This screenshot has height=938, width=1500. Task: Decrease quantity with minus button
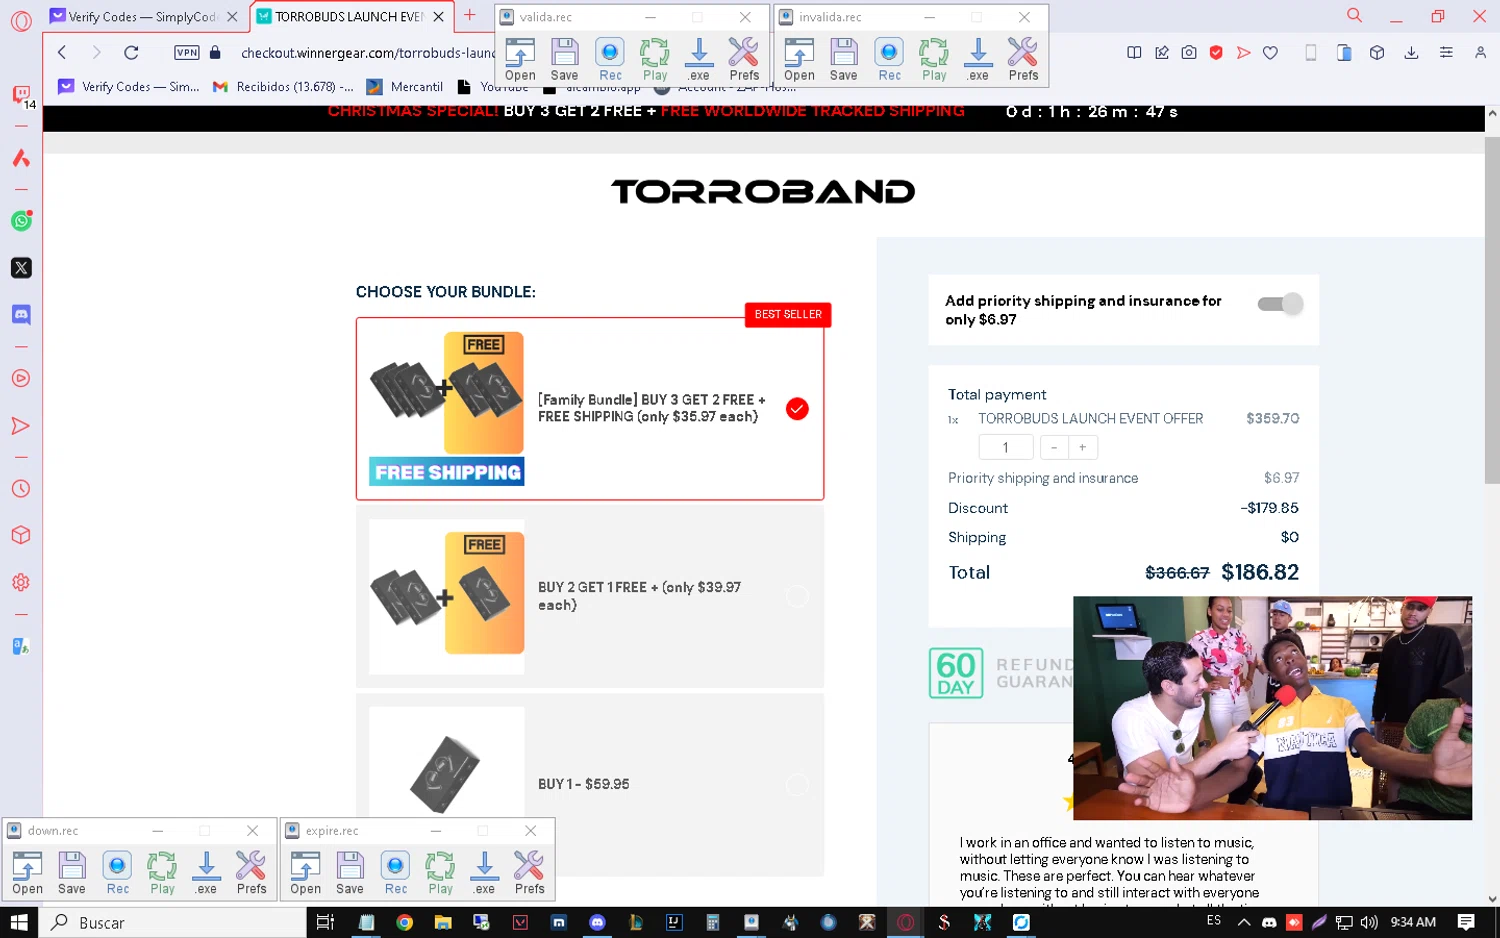tap(1054, 447)
